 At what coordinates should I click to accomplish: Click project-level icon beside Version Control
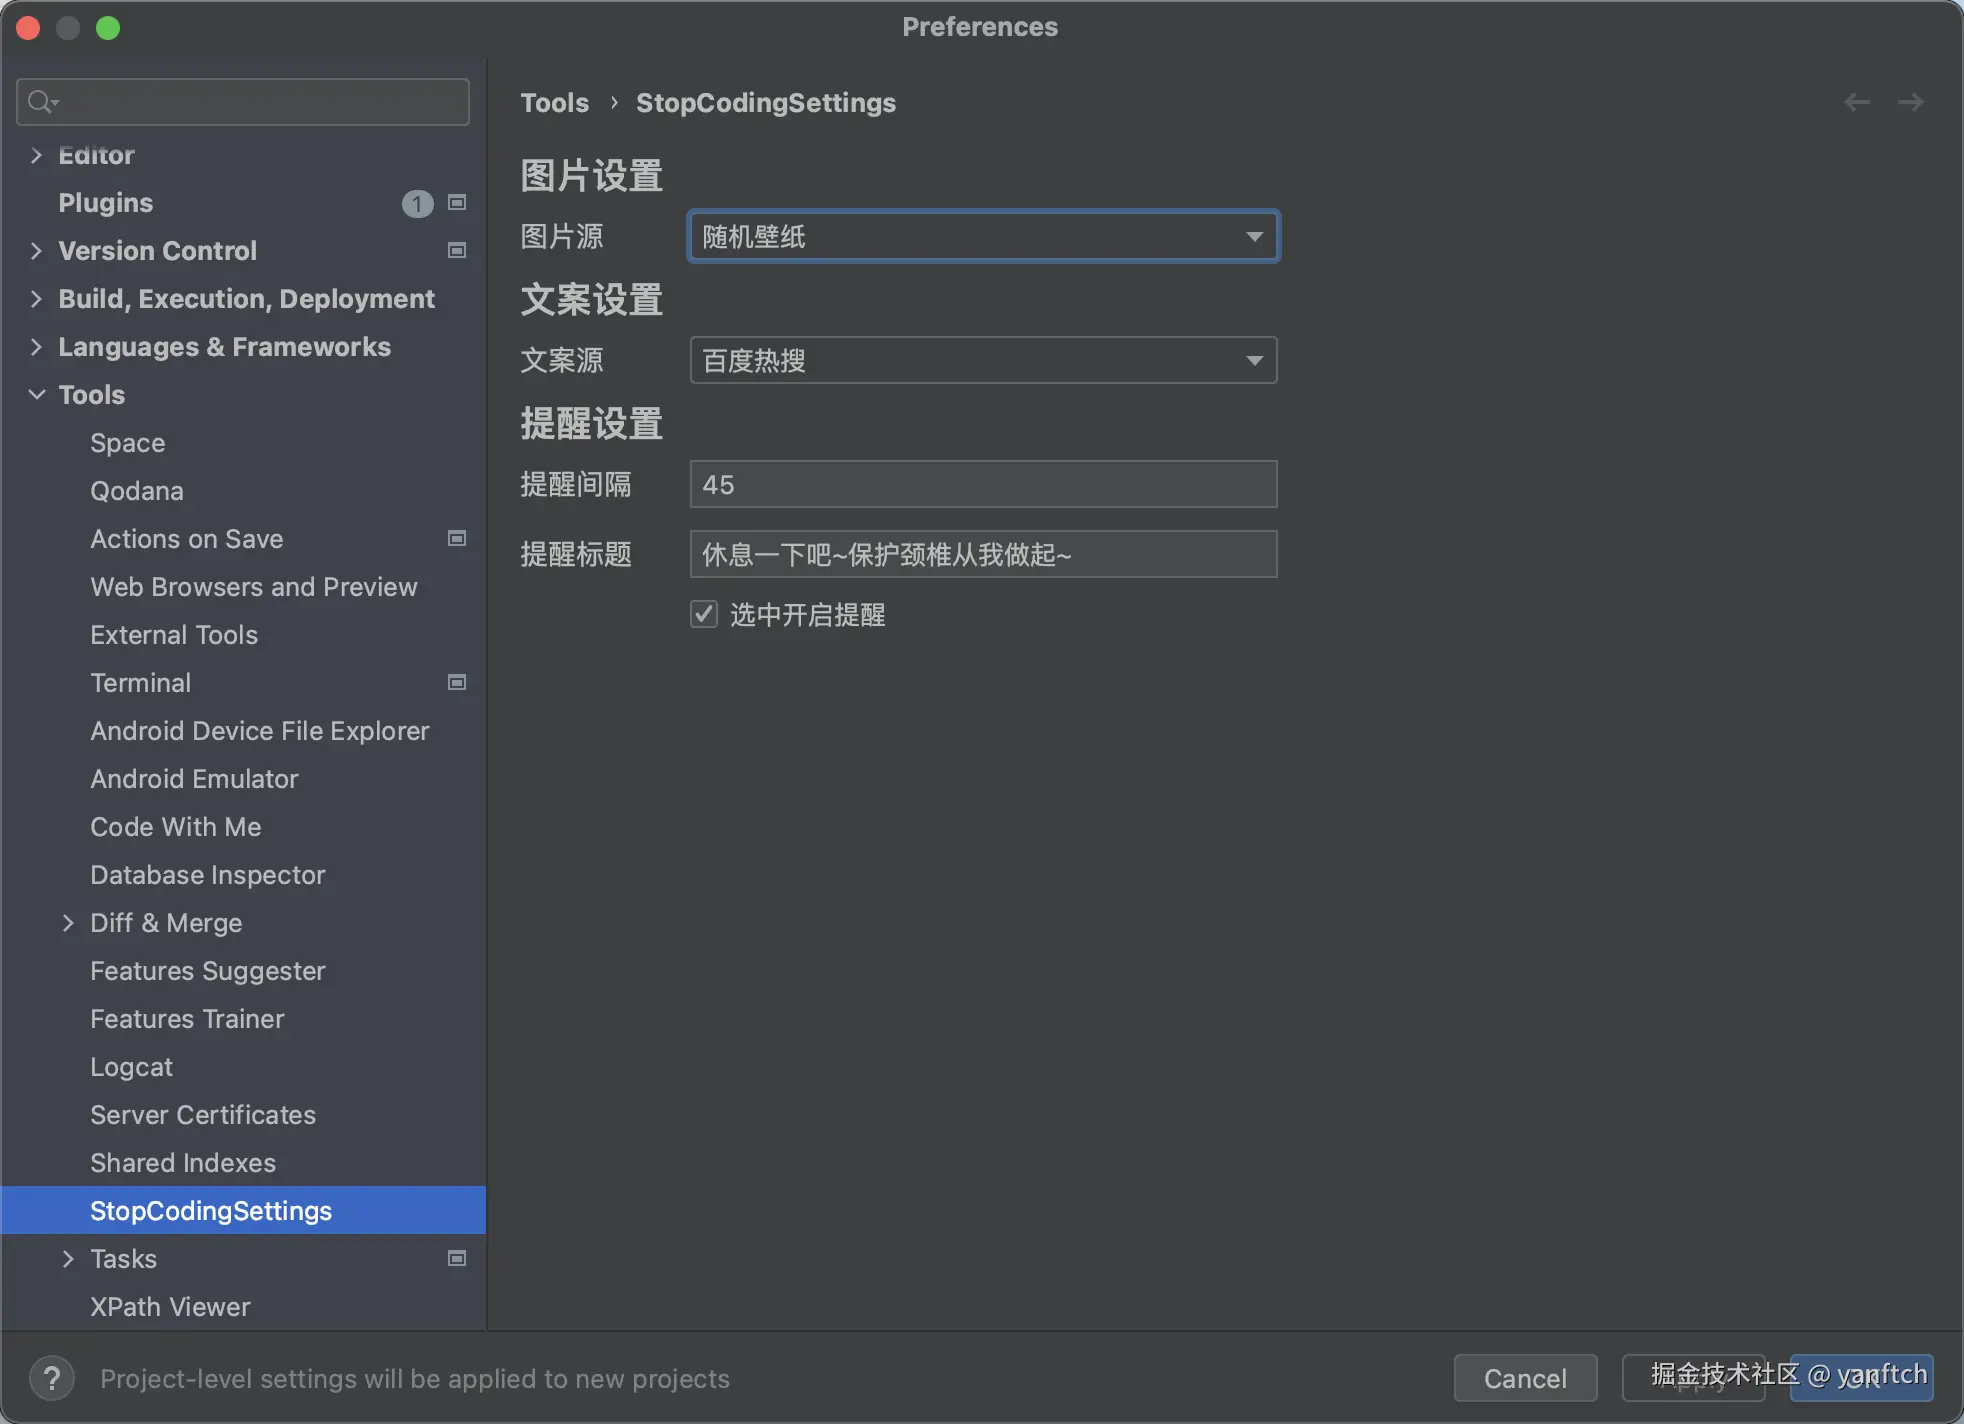tap(457, 251)
